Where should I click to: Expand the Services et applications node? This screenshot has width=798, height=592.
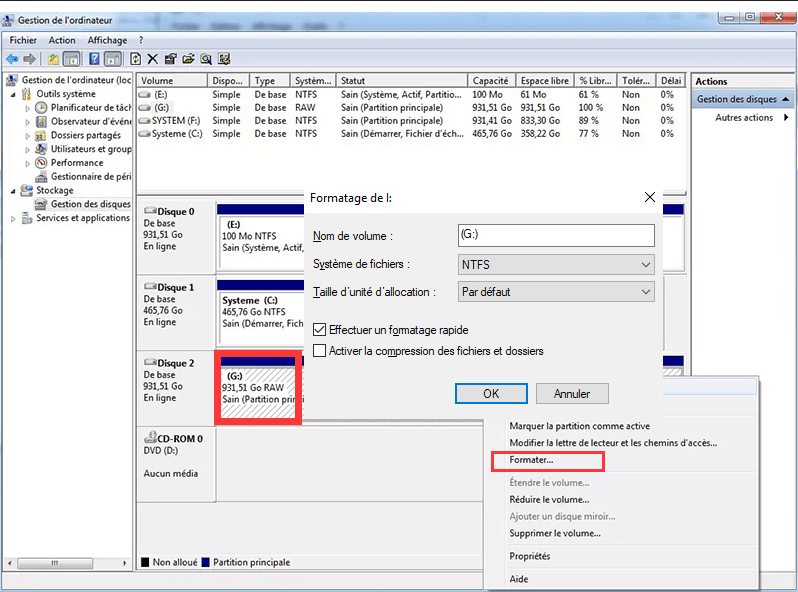(13, 218)
